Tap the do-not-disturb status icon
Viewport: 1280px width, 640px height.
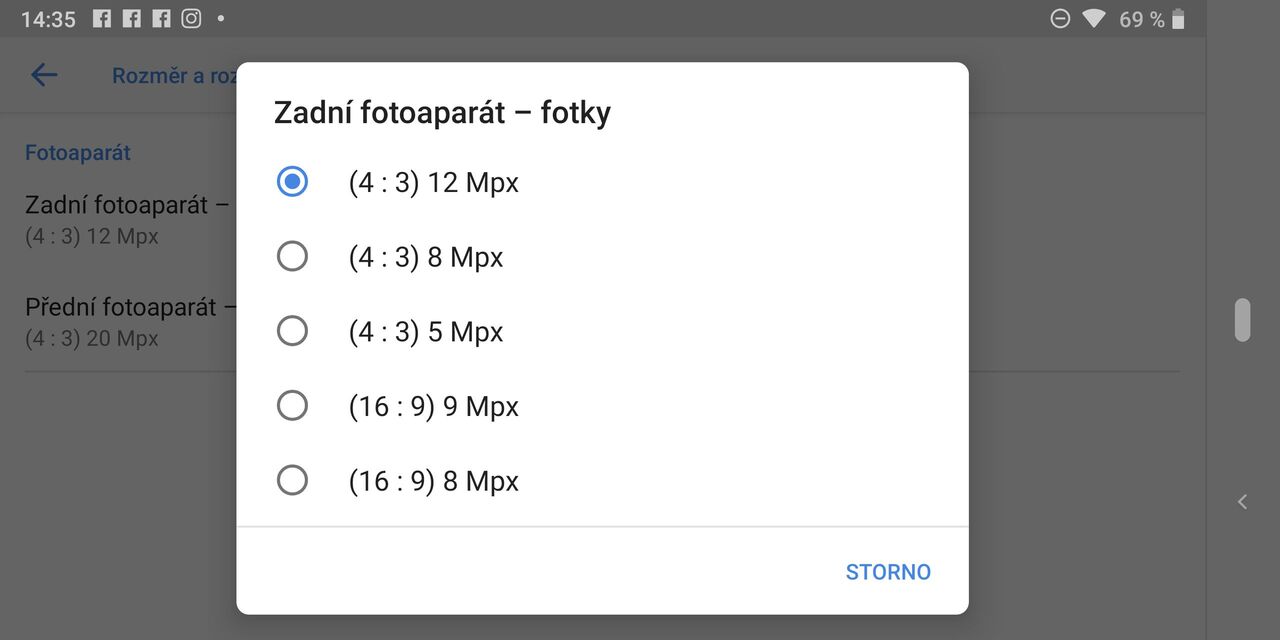point(1059,18)
